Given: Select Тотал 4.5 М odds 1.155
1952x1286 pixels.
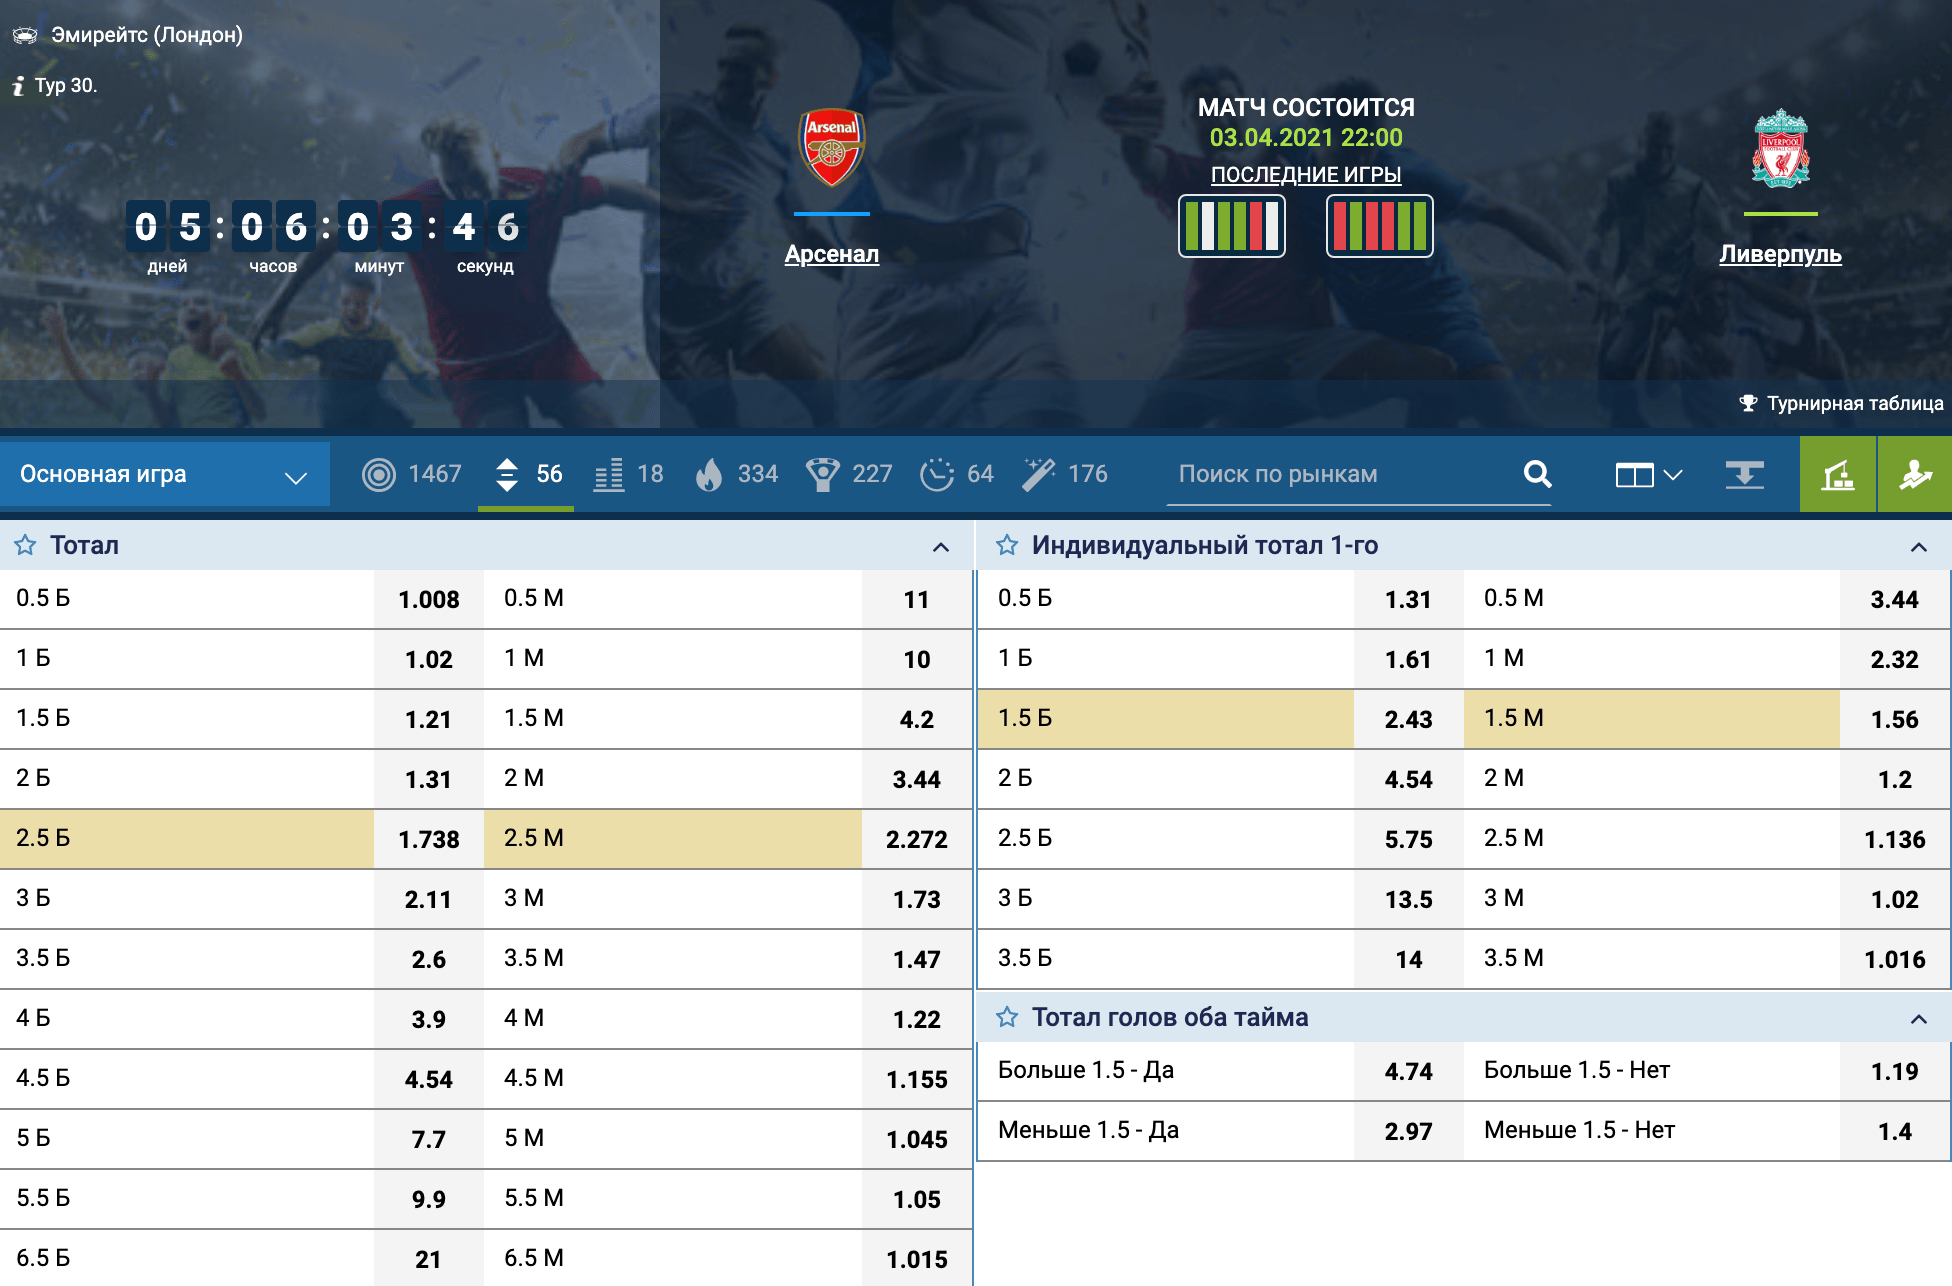Looking at the screenshot, I should coord(917,1079).
